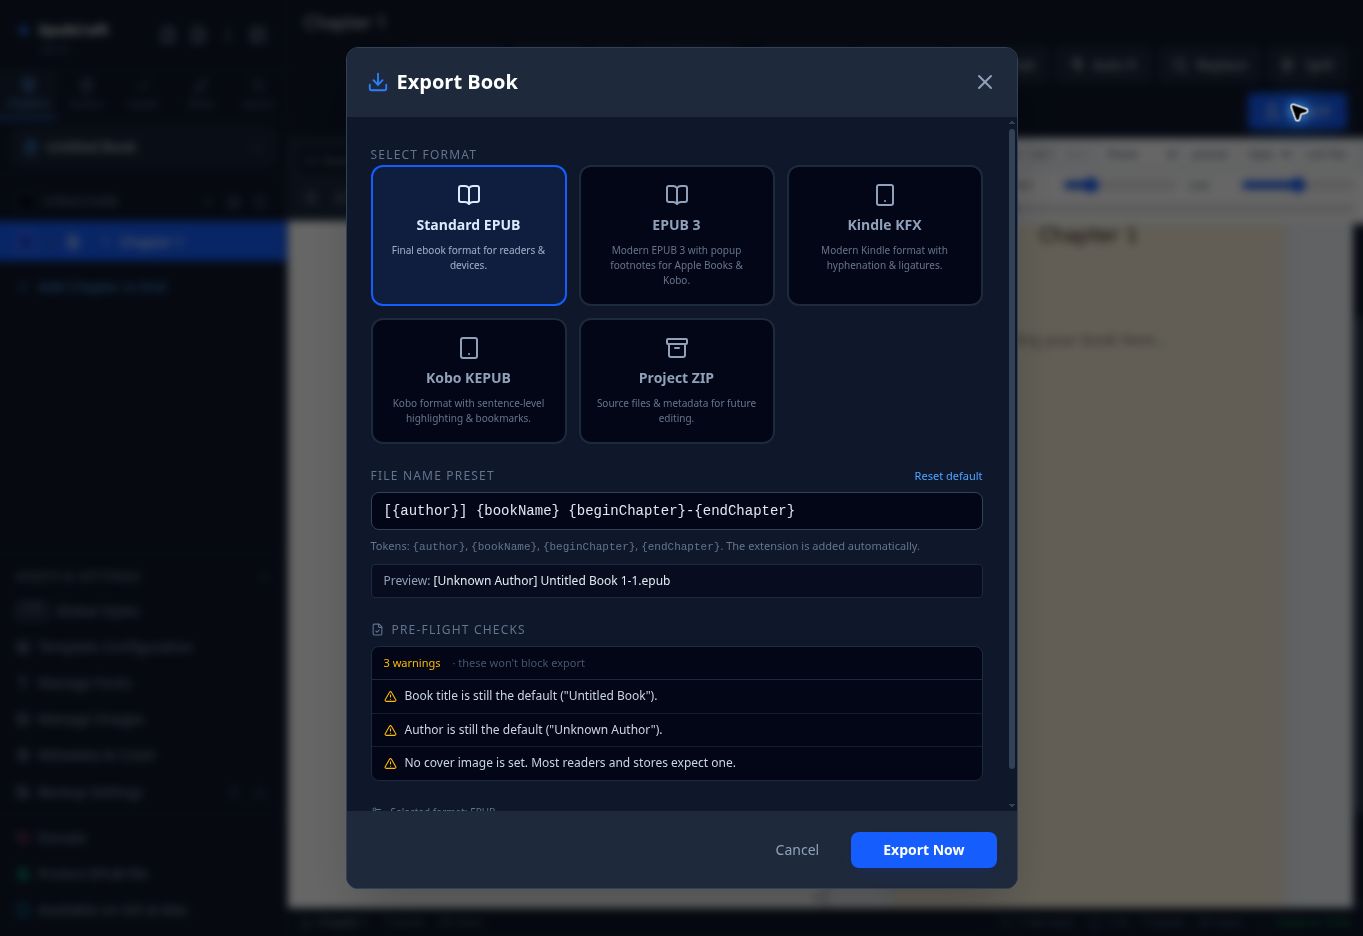Click the scrollbar down arrow in the dialog
The image size is (1363, 936).
[x=1012, y=805]
